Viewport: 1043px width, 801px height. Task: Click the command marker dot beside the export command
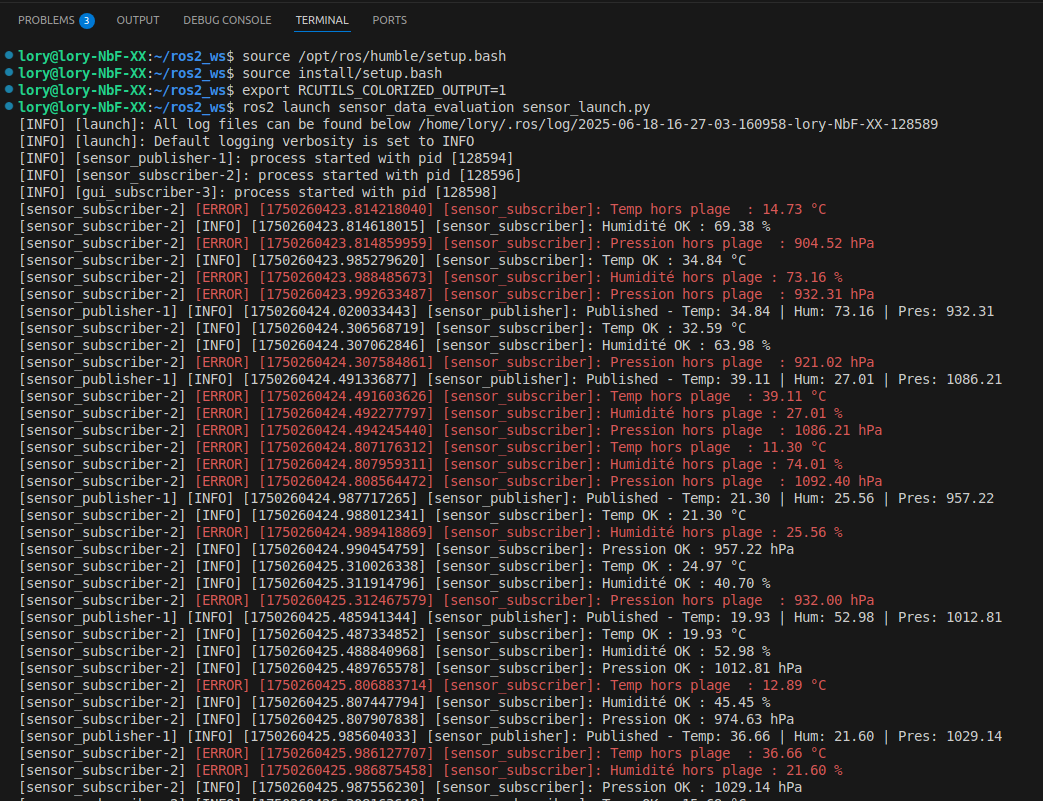pyautogui.click(x=9, y=90)
